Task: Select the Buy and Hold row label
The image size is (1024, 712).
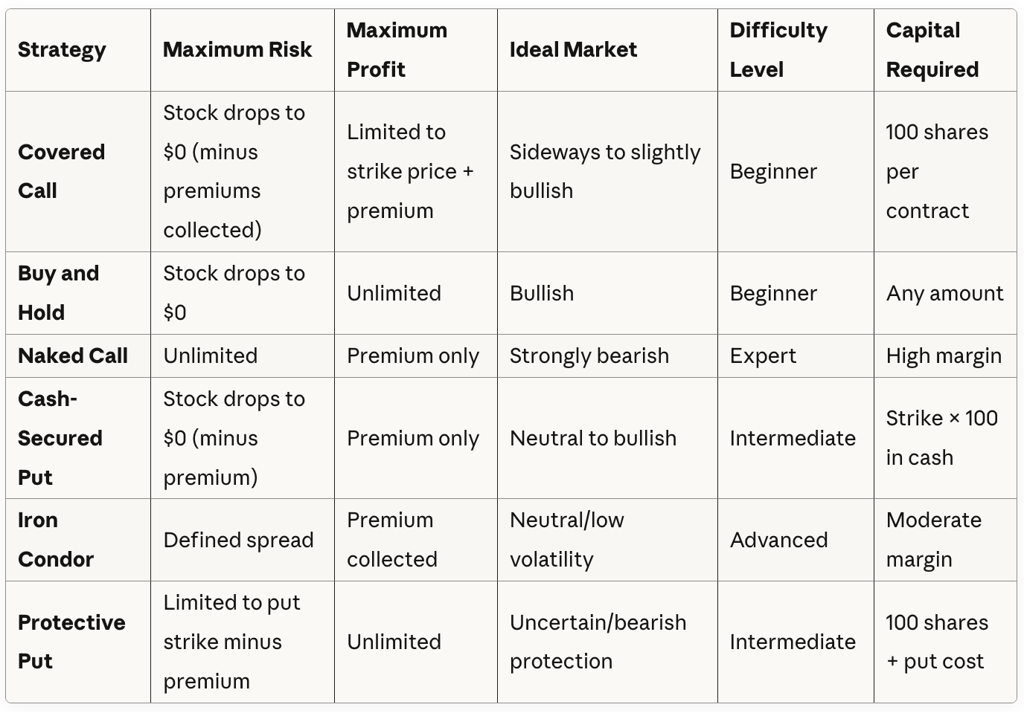Action: [x=58, y=293]
